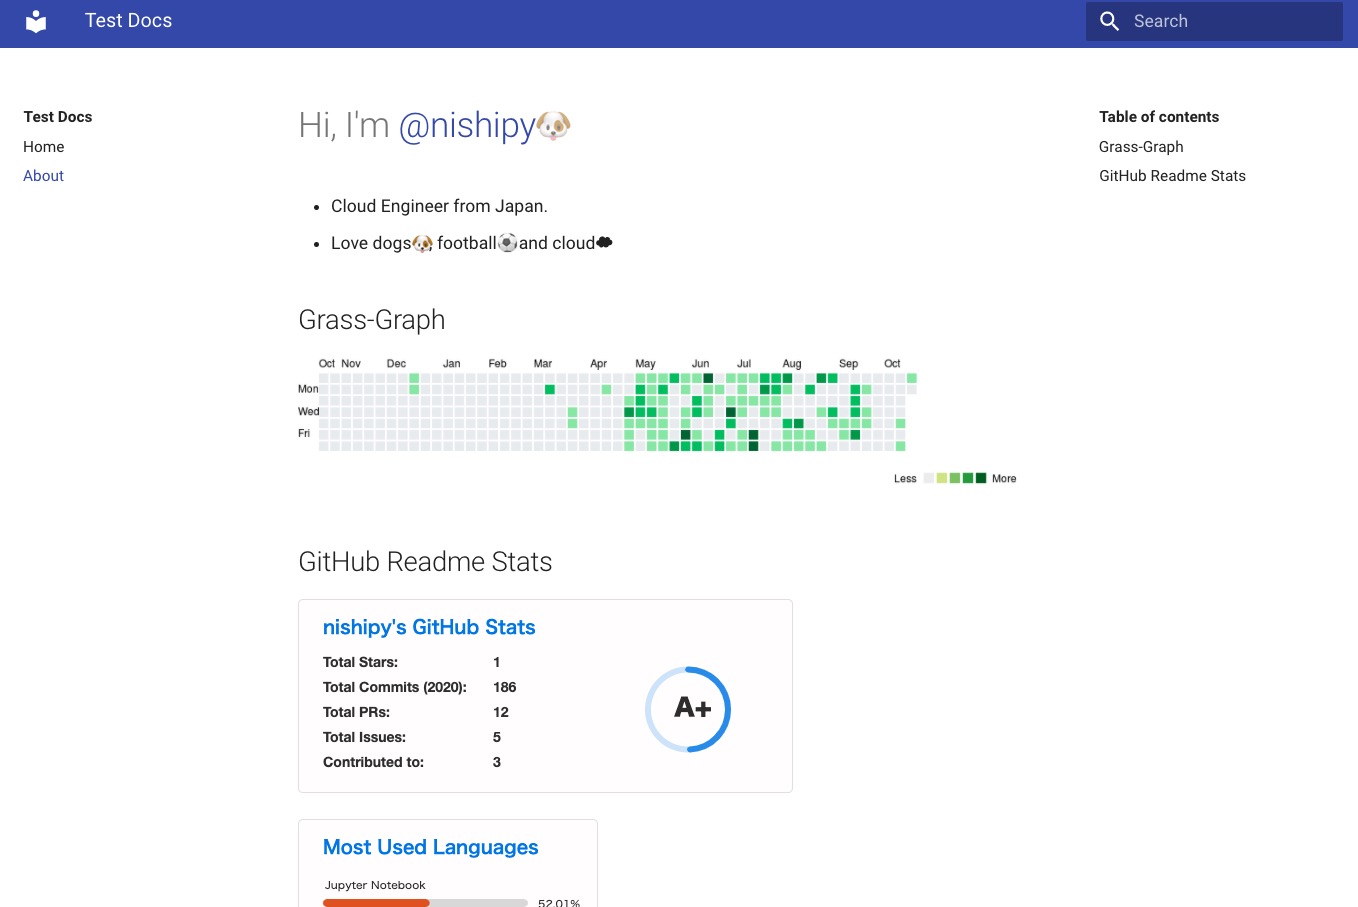This screenshot has height=907, width=1358.
Task: Jump to Grass-Graph in table of contents
Action: (x=1141, y=147)
